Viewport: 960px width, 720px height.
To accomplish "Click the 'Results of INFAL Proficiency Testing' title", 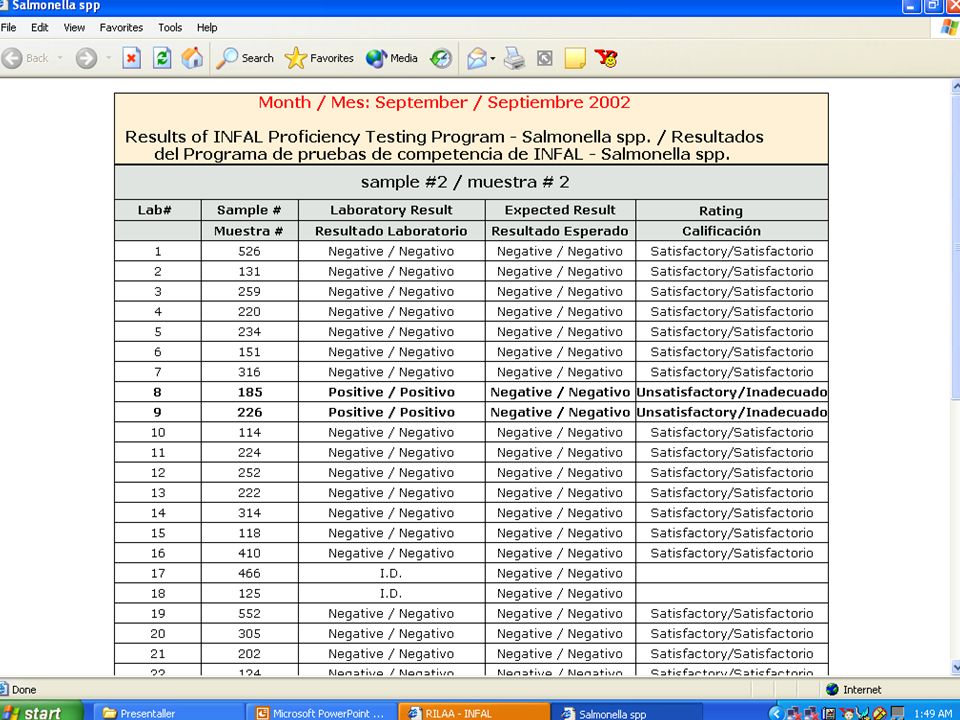I will tap(444, 145).
